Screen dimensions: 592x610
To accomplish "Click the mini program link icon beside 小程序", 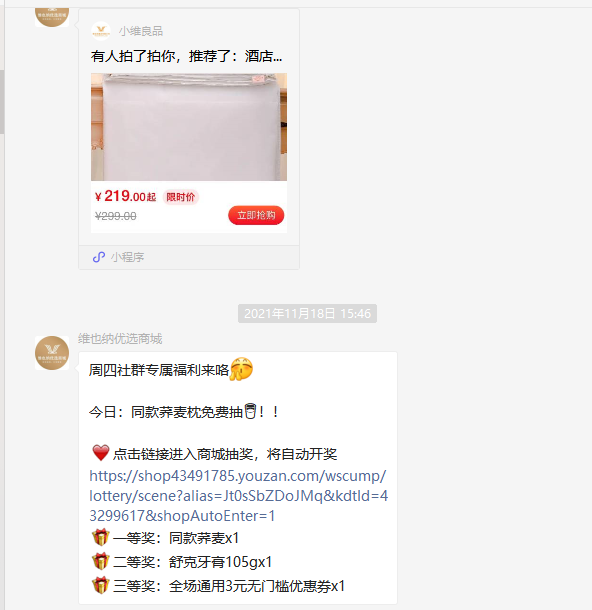I will tap(99, 257).
